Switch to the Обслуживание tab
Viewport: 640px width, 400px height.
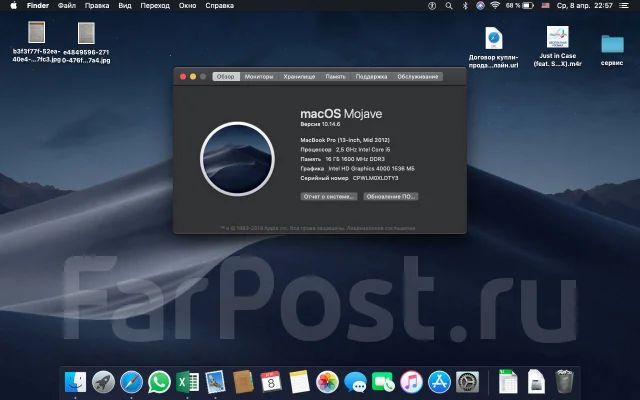tap(418, 76)
